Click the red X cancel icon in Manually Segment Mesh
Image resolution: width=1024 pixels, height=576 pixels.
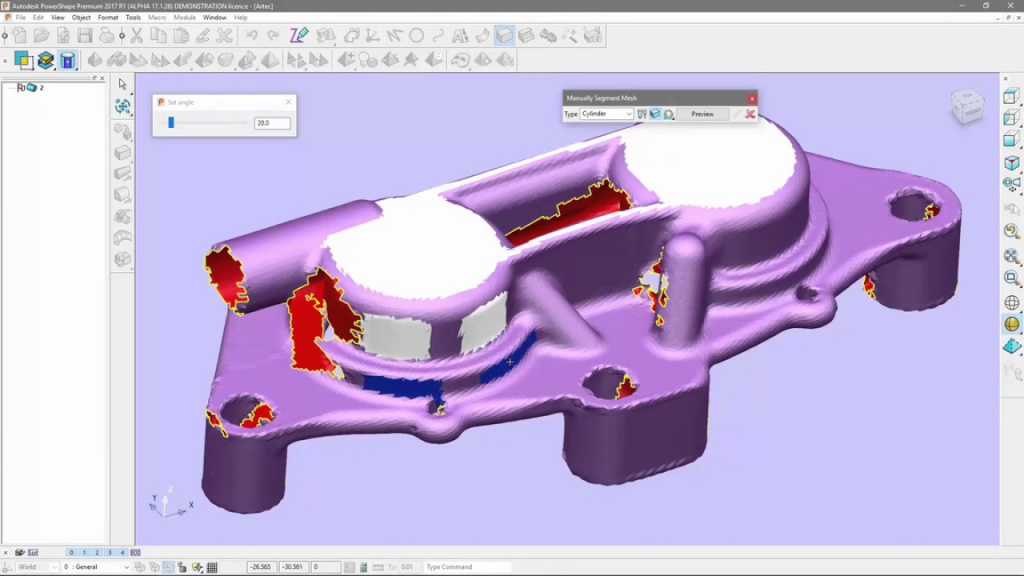pyautogui.click(x=750, y=114)
